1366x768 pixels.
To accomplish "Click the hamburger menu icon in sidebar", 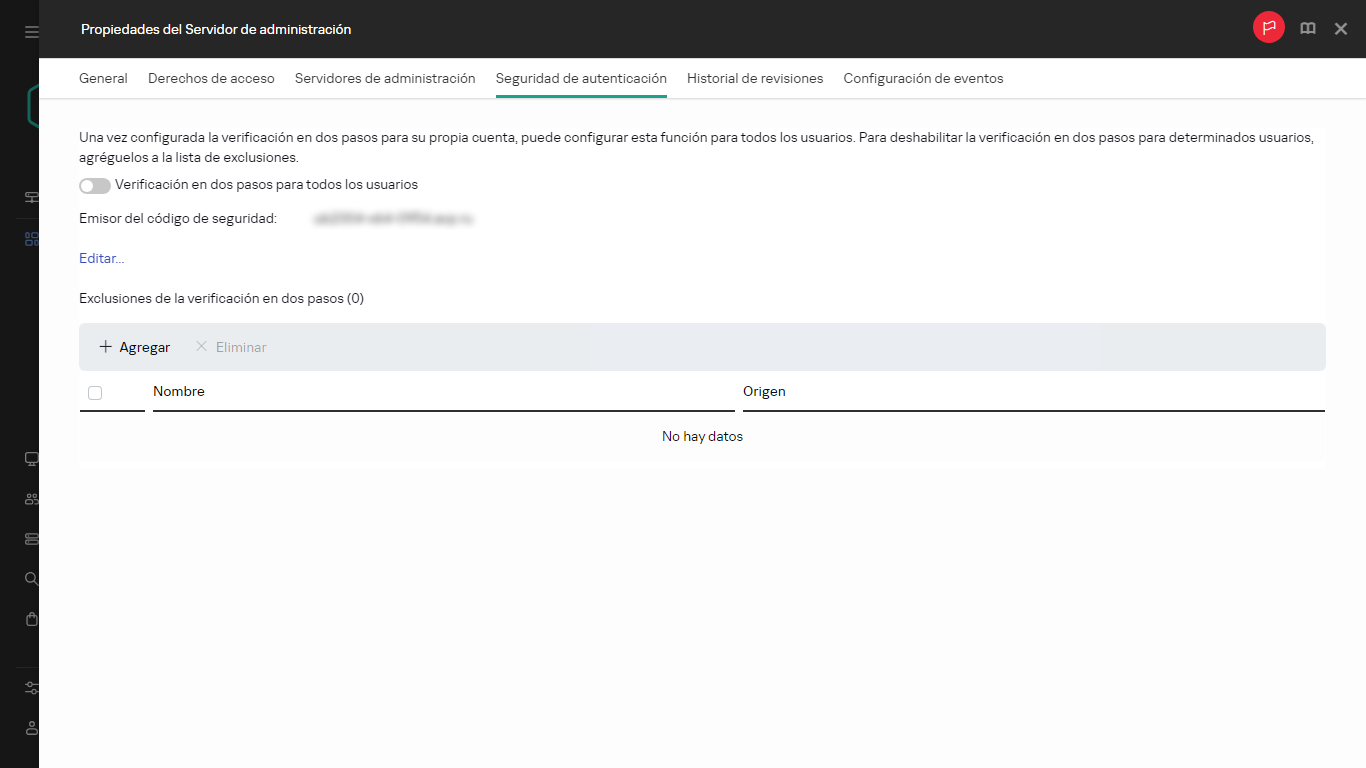I will (31, 32).
